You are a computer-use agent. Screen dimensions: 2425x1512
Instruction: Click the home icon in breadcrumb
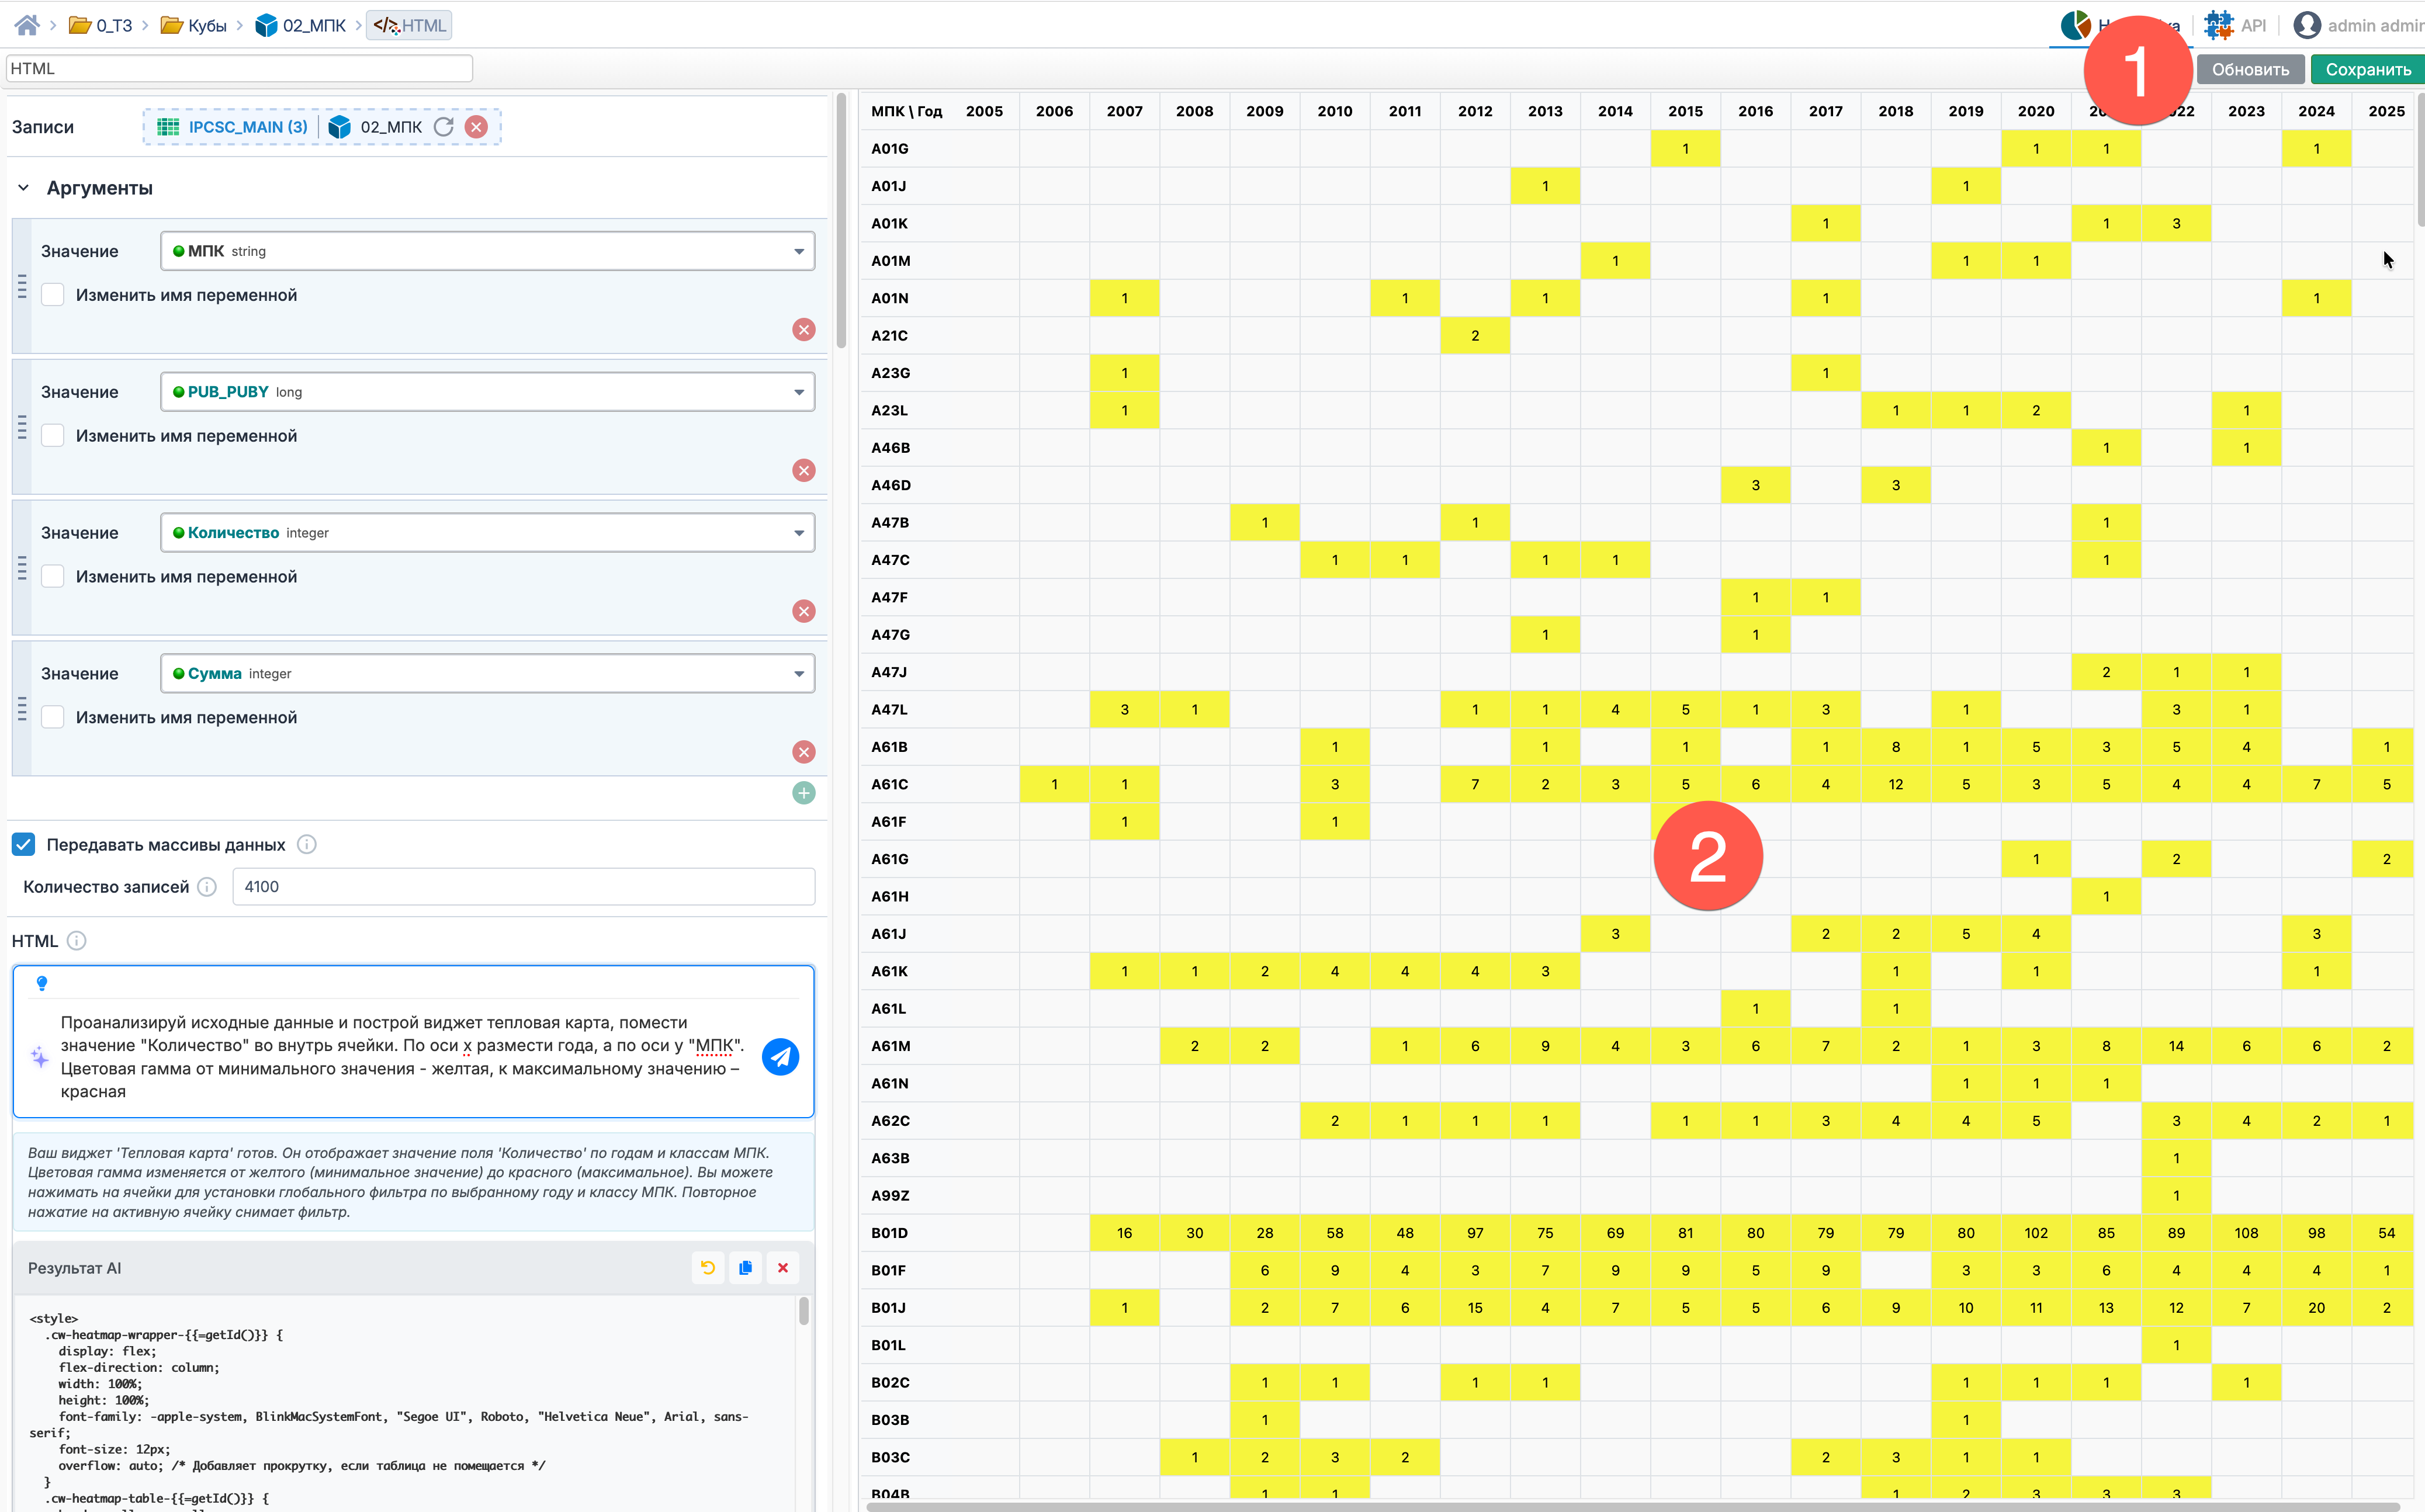[x=27, y=25]
